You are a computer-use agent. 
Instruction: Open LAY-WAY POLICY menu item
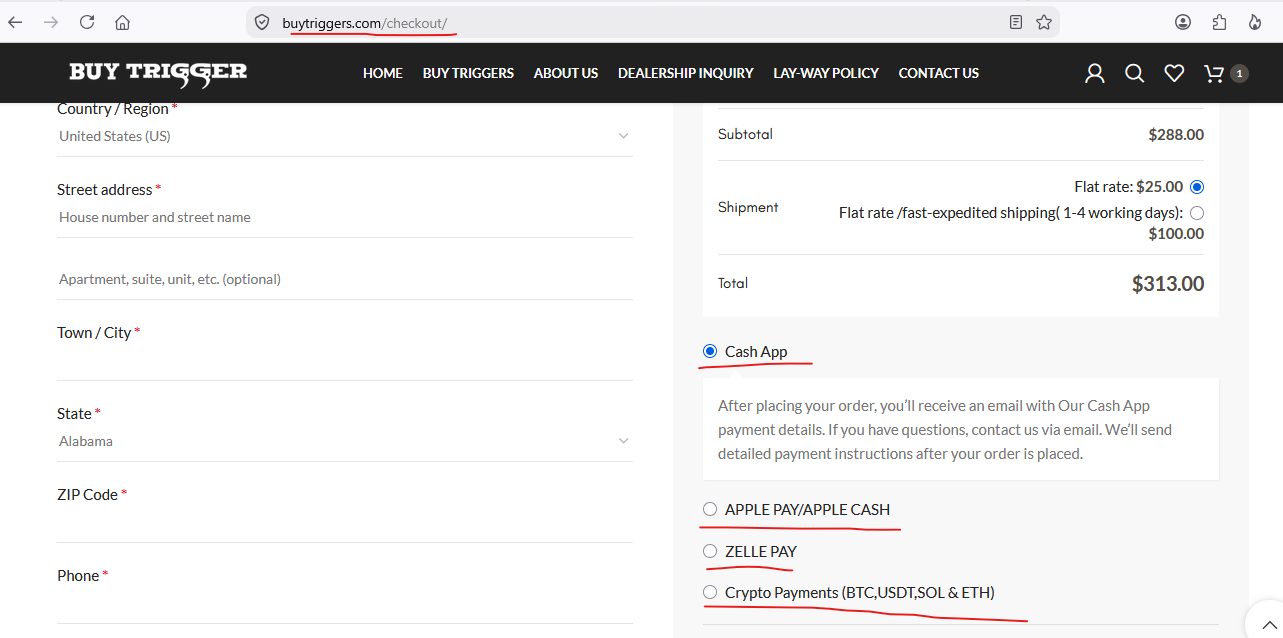tap(826, 73)
